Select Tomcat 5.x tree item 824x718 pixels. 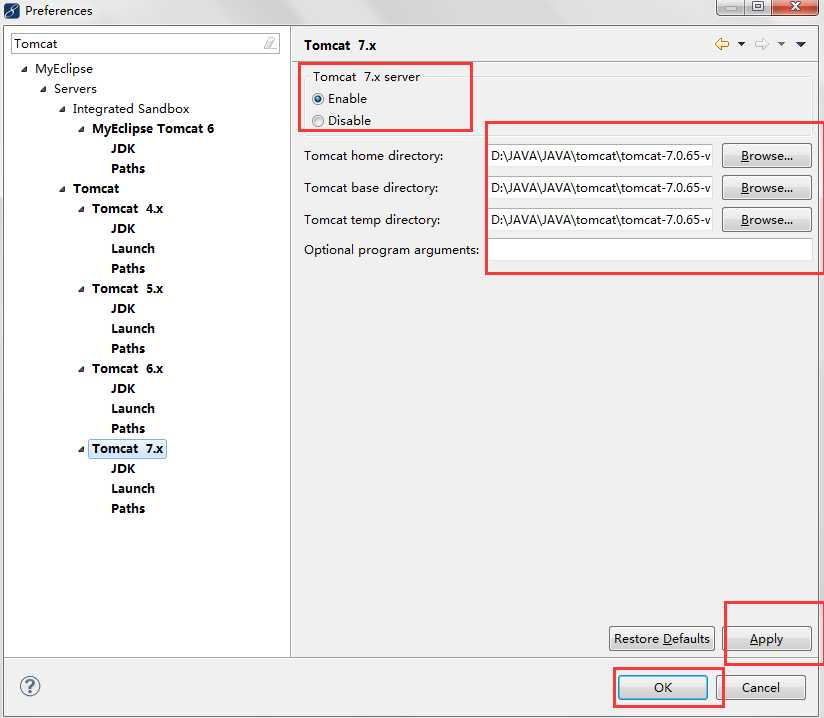click(x=128, y=289)
